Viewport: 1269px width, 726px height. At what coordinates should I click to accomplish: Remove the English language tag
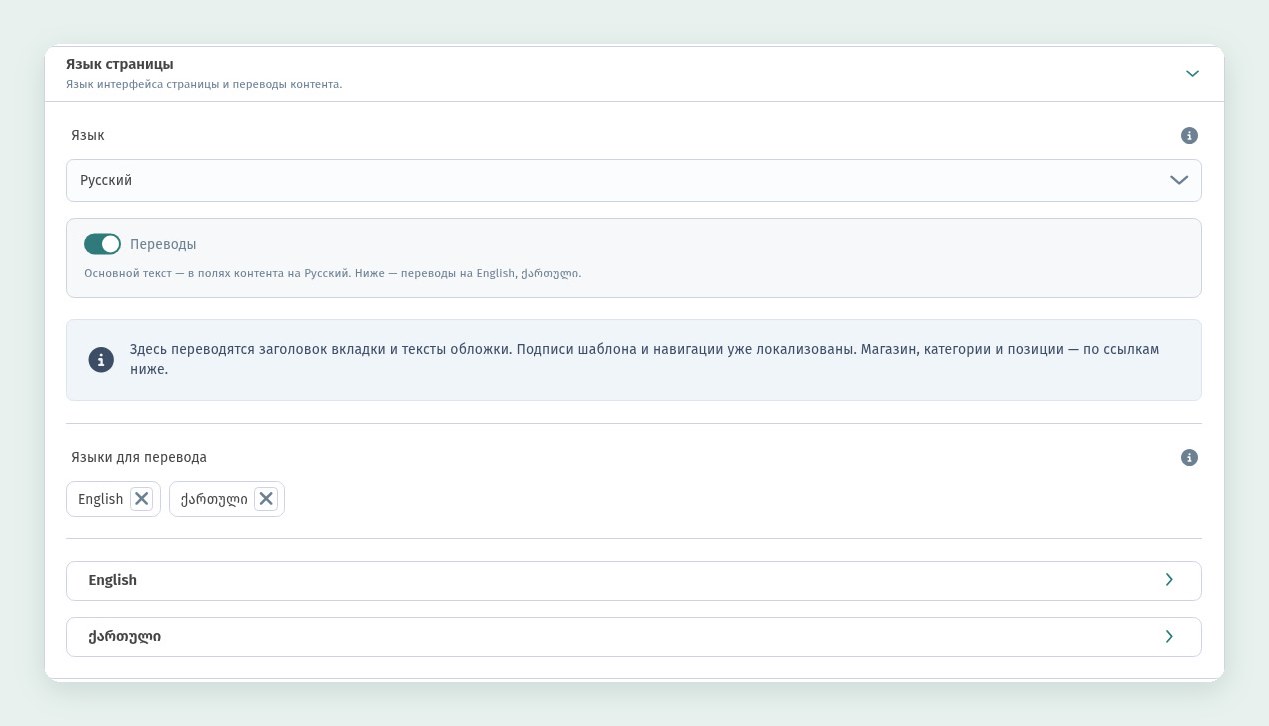tap(142, 499)
